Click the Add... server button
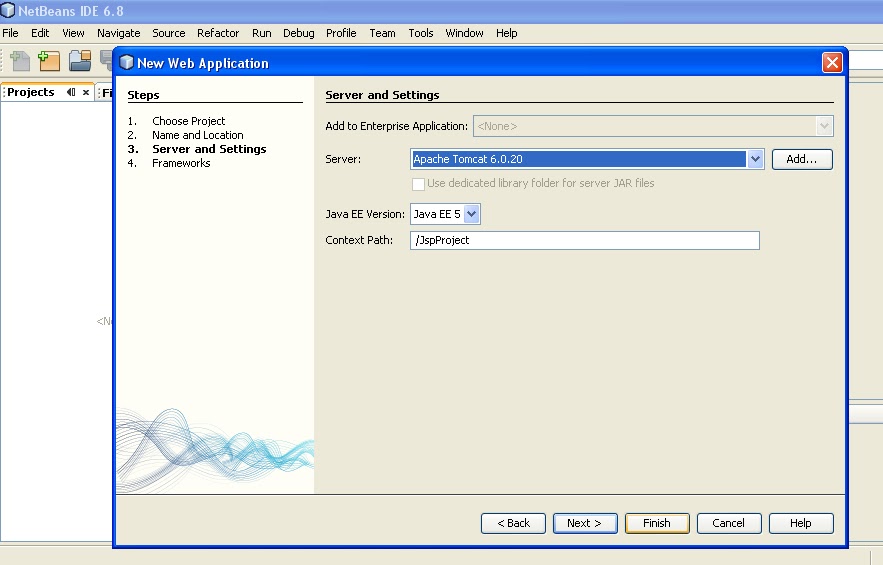This screenshot has width=883, height=565. (802, 159)
